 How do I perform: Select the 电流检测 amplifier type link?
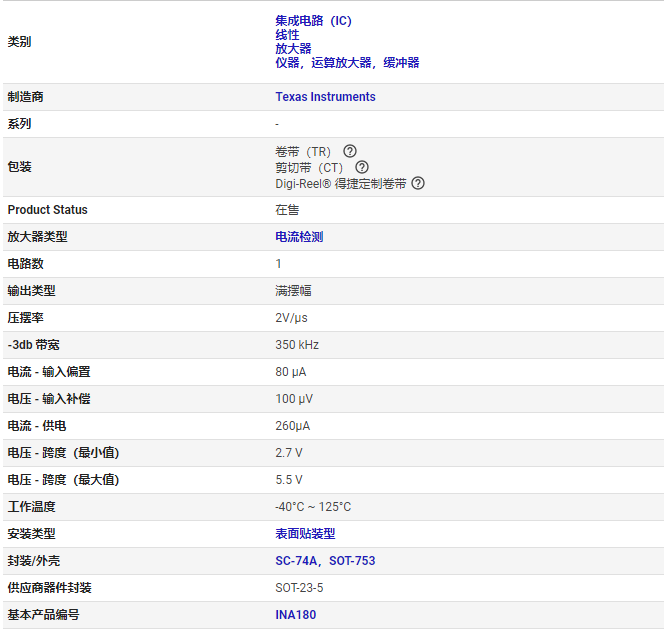coord(299,237)
